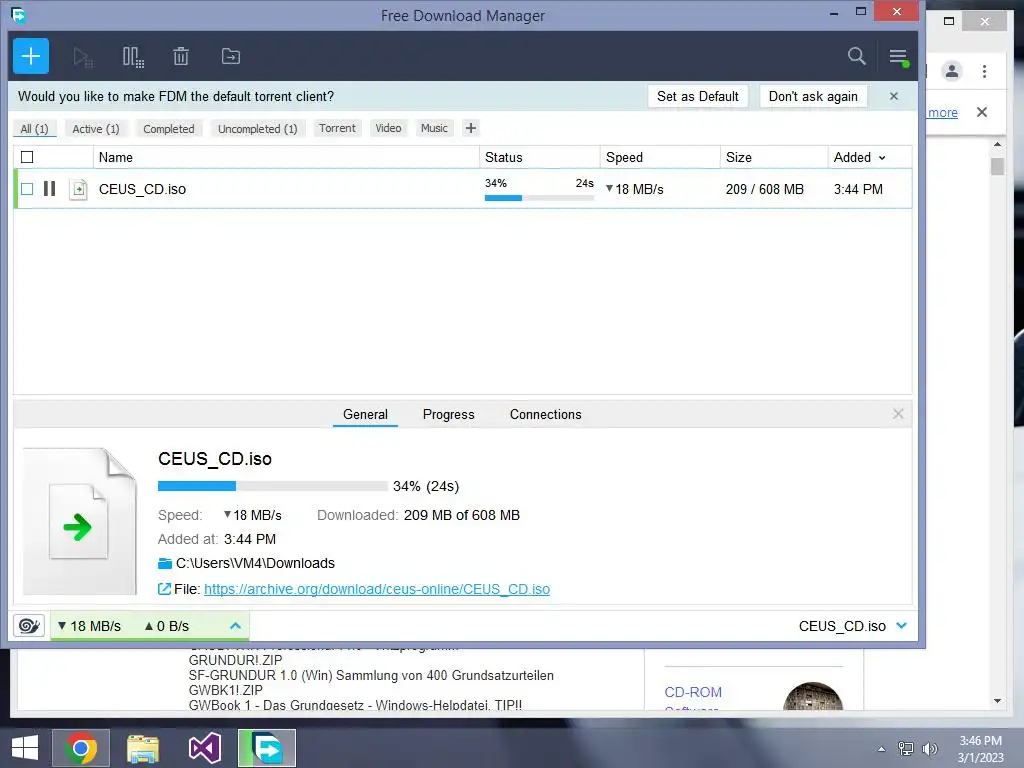
Task: Click large file thumbnail with green arrow
Action: coord(80,521)
